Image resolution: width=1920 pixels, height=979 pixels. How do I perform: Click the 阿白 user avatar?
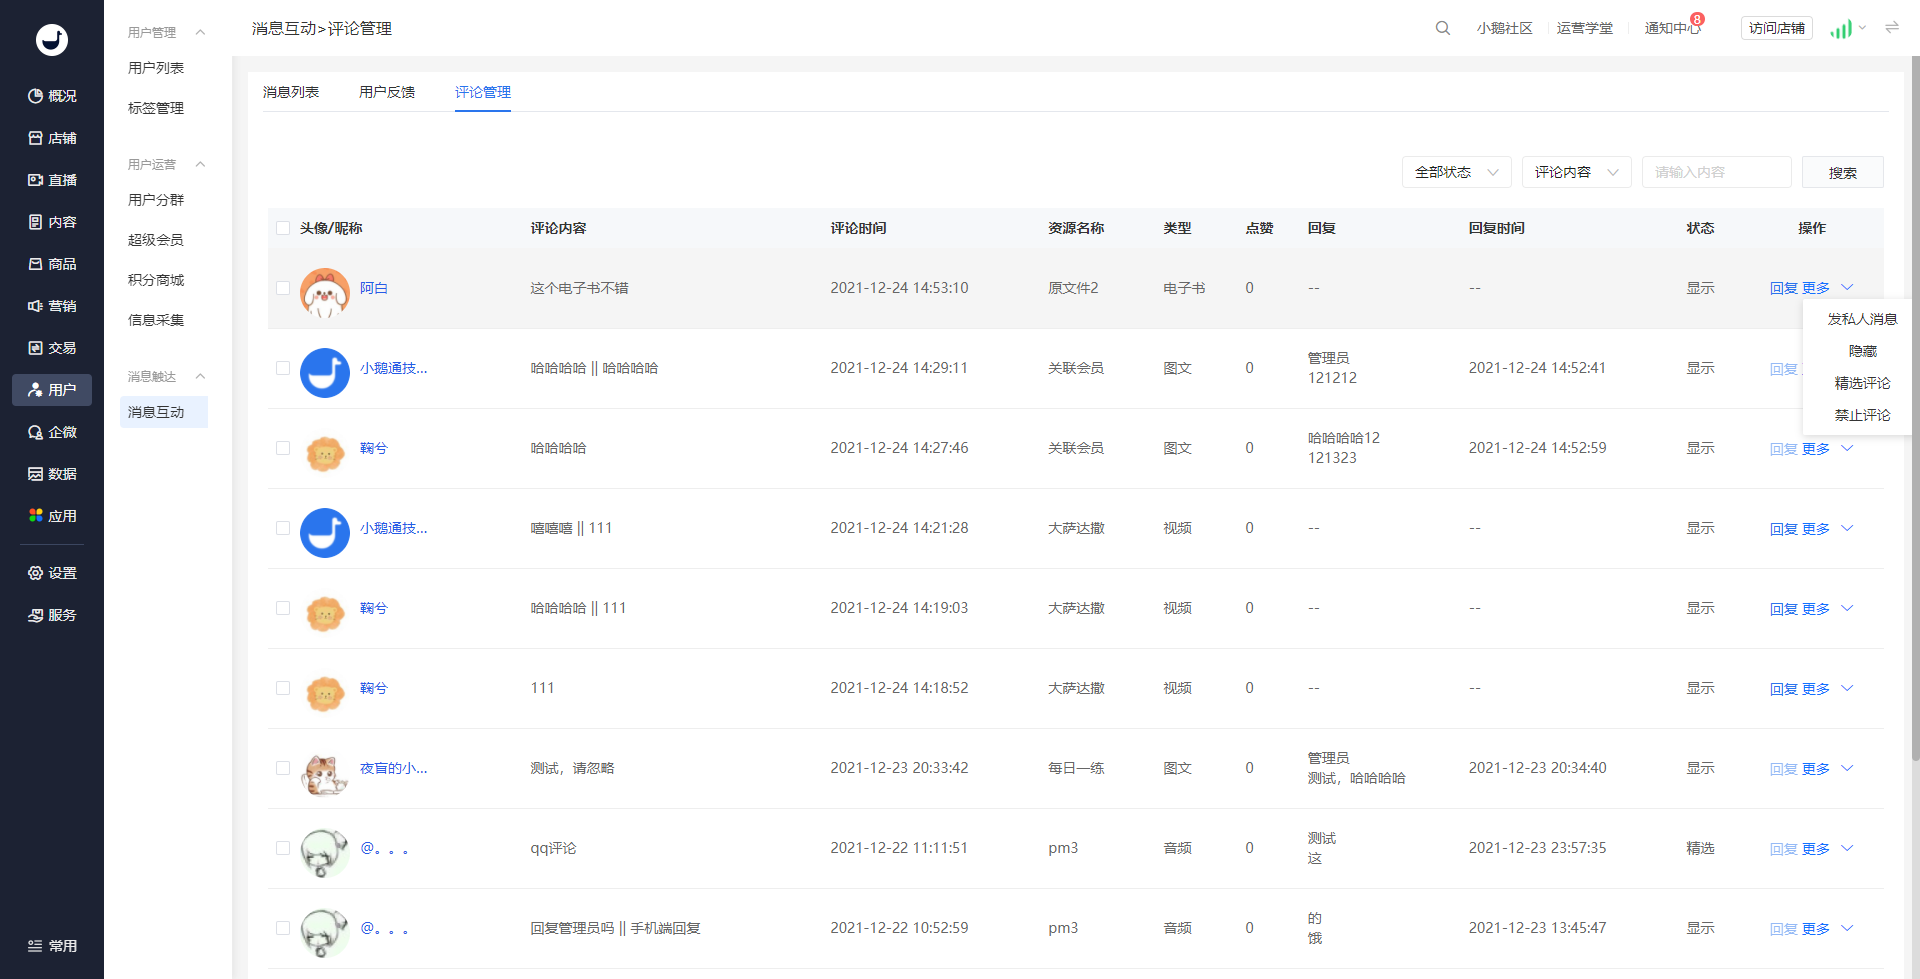(325, 292)
